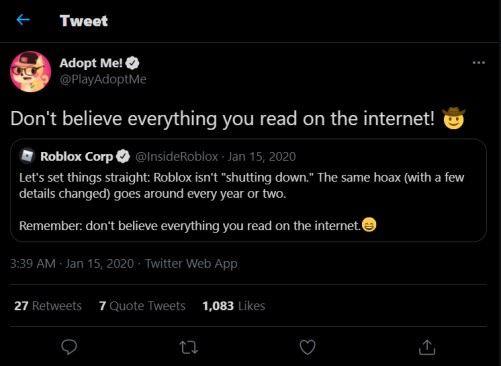Like the tweet with heart icon
This screenshot has width=501, height=366.
307,347
